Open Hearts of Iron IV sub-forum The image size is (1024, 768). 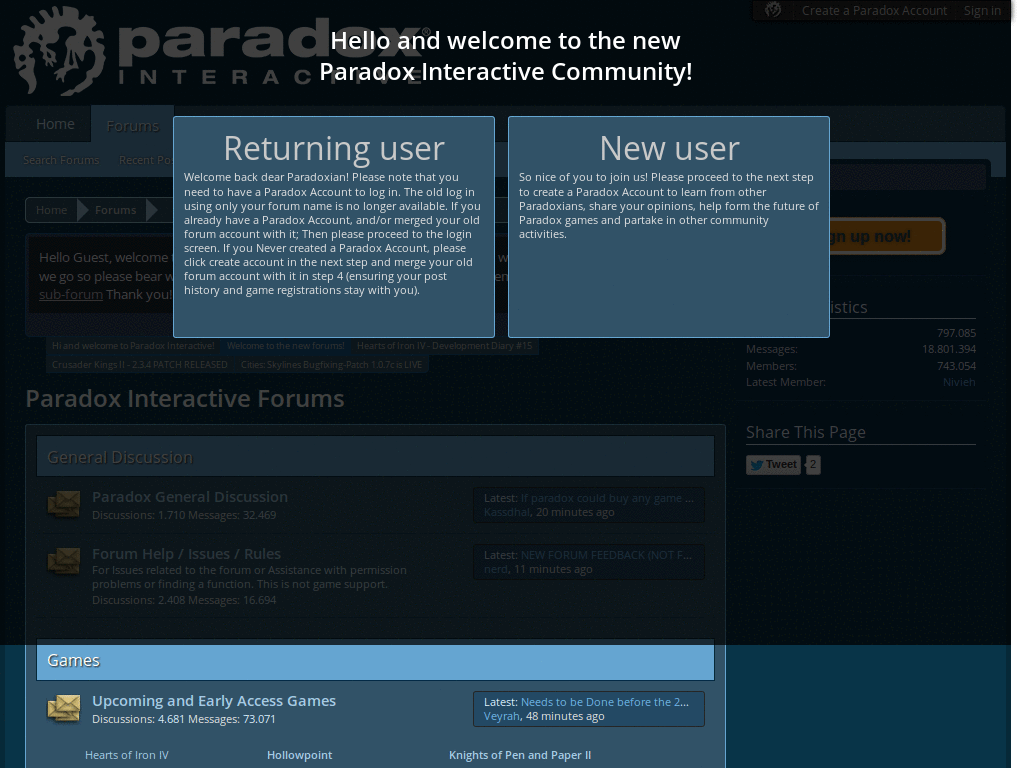pos(127,755)
